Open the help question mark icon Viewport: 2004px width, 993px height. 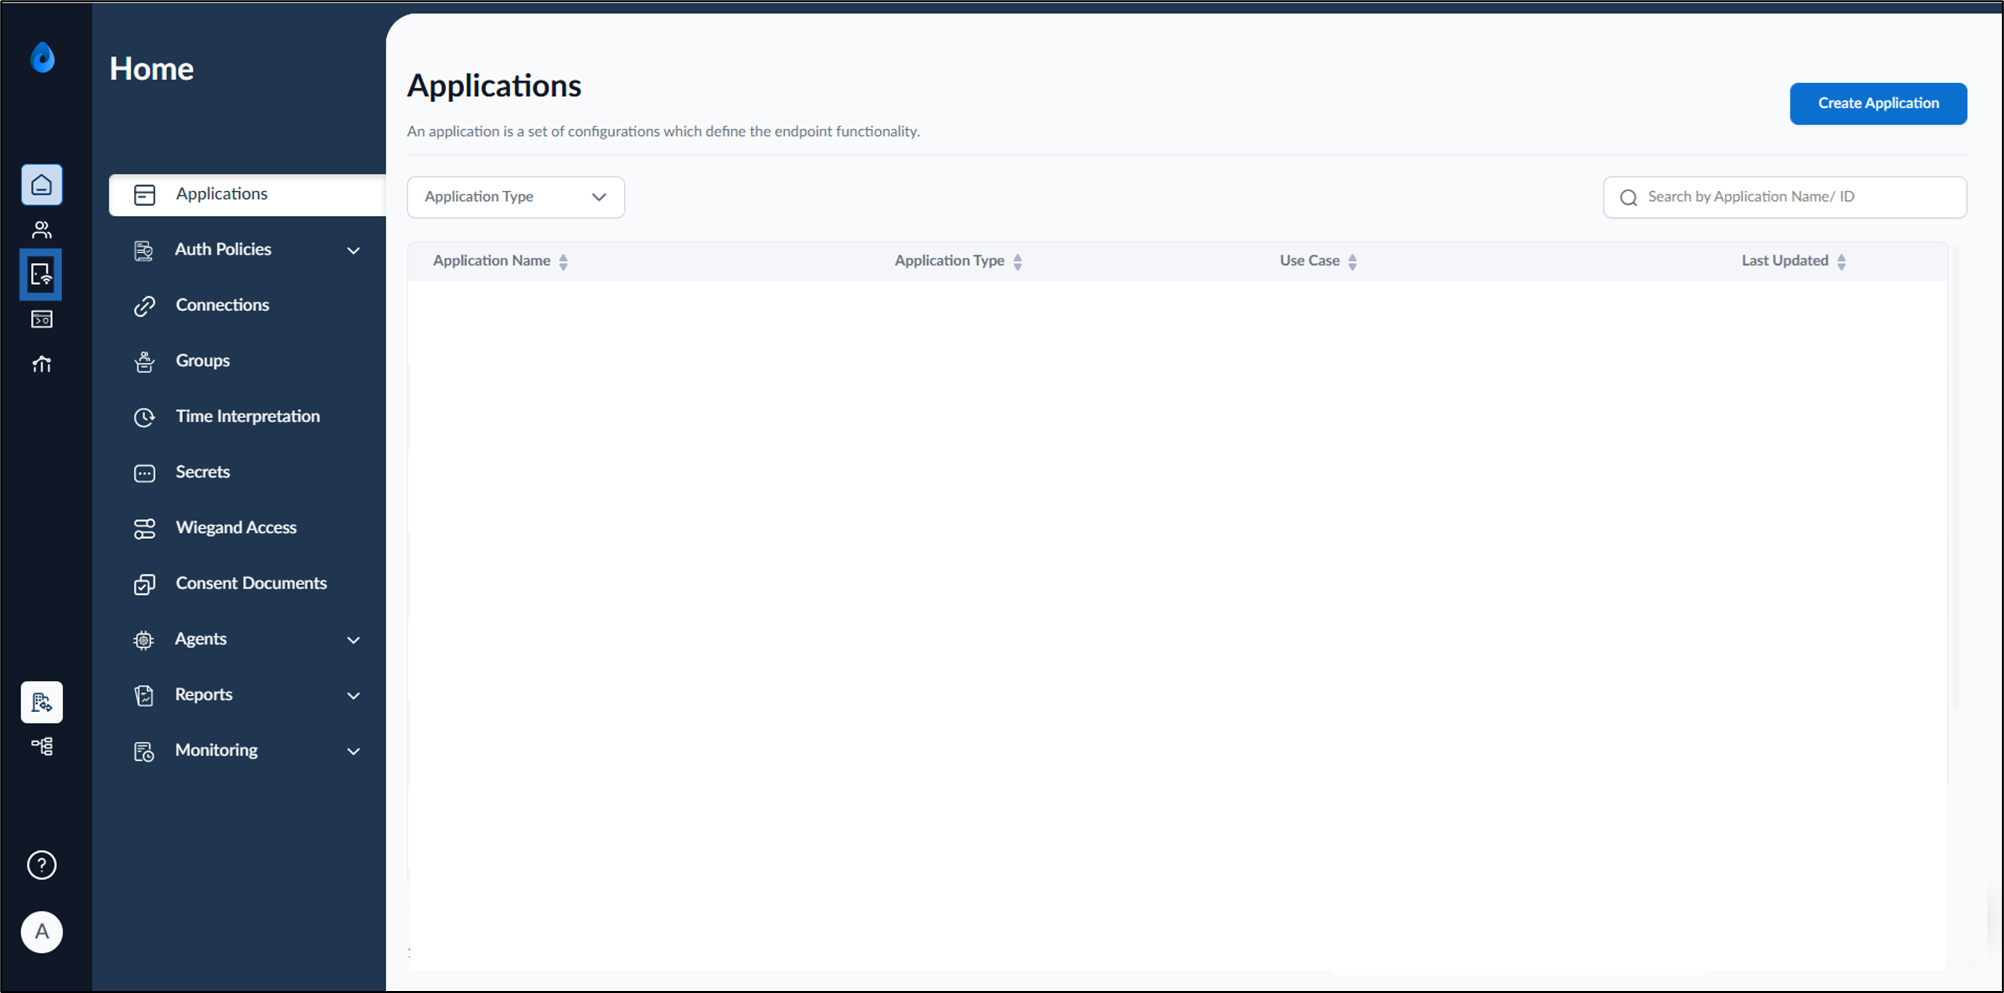(42, 865)
